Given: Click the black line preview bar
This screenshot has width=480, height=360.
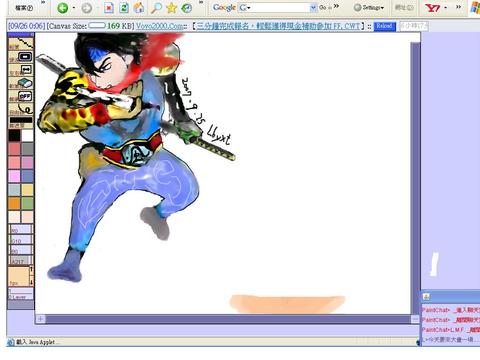Looking at the screenshot, I should pos(21,121).
